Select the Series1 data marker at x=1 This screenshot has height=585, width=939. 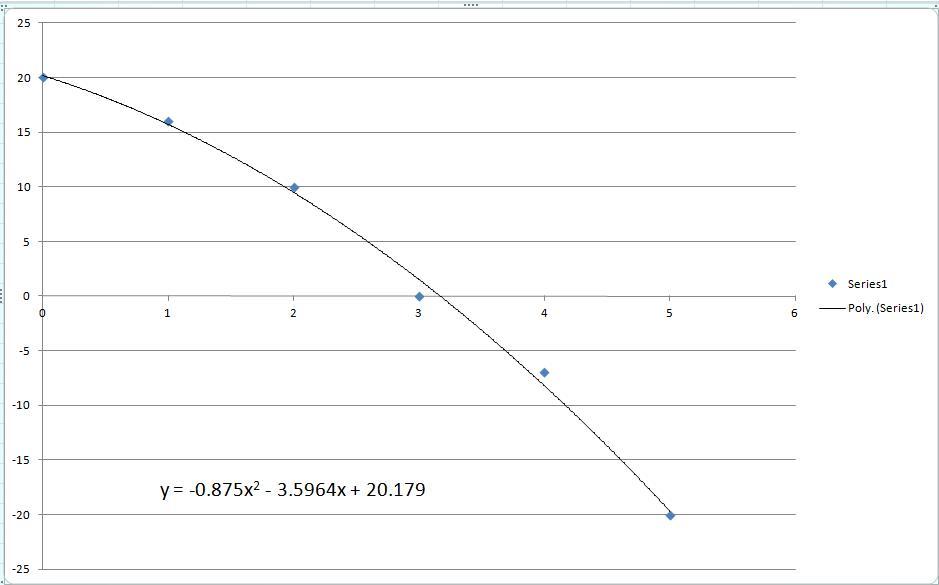pos(168,121)
